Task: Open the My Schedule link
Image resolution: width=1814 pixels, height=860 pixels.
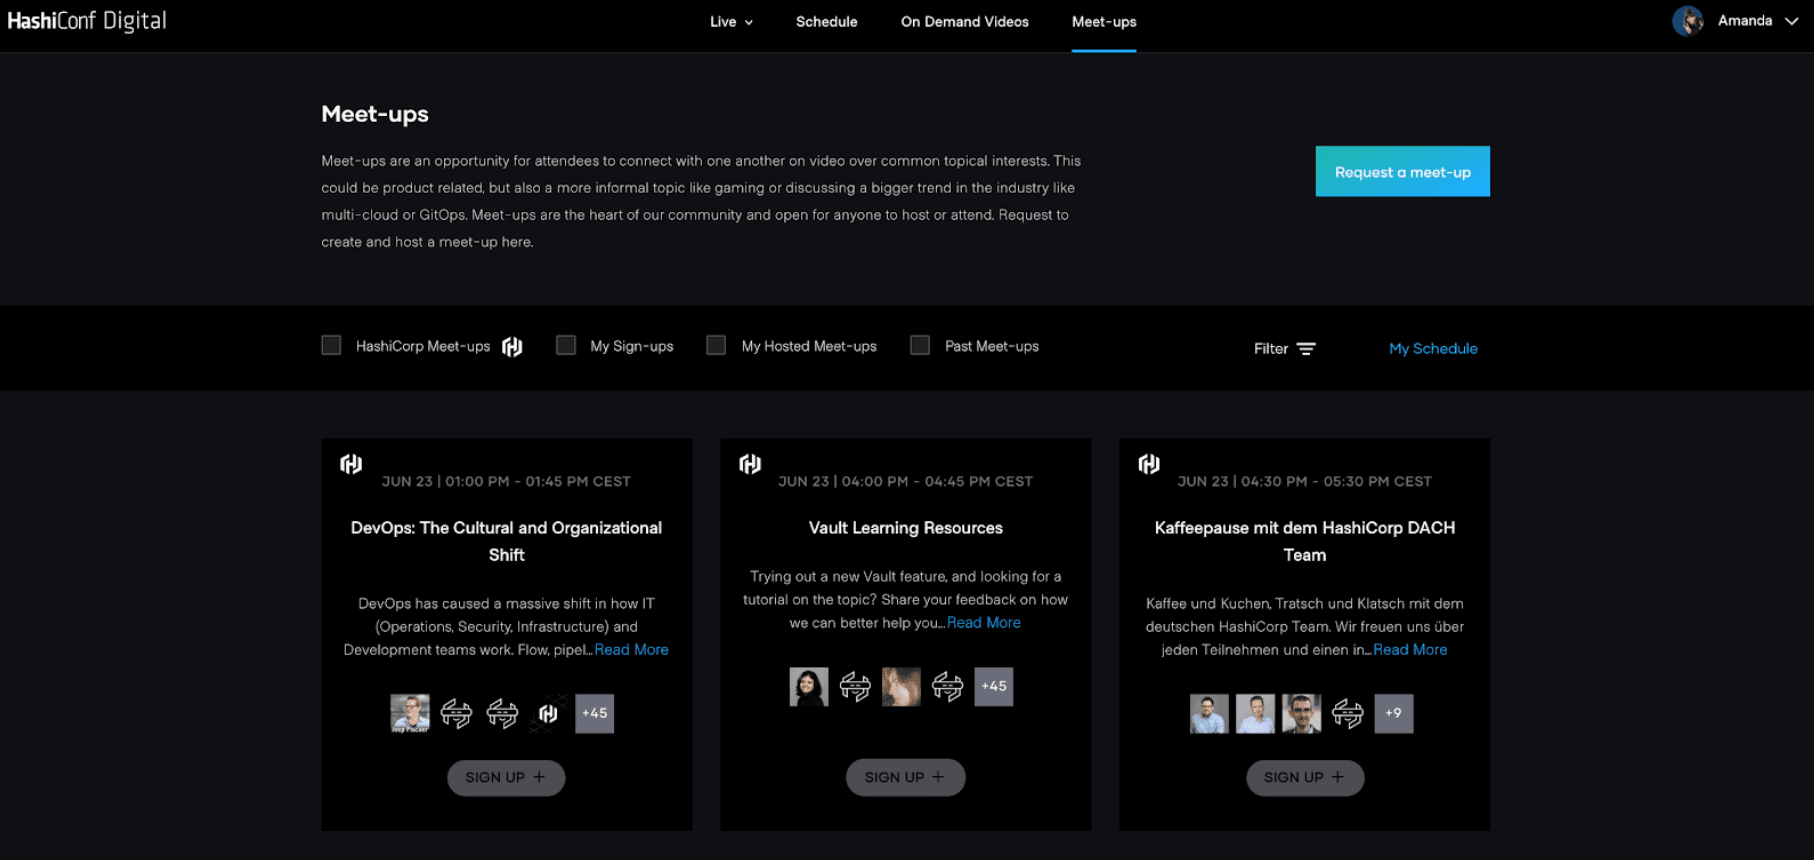Action: click(x=1432, y=348)
